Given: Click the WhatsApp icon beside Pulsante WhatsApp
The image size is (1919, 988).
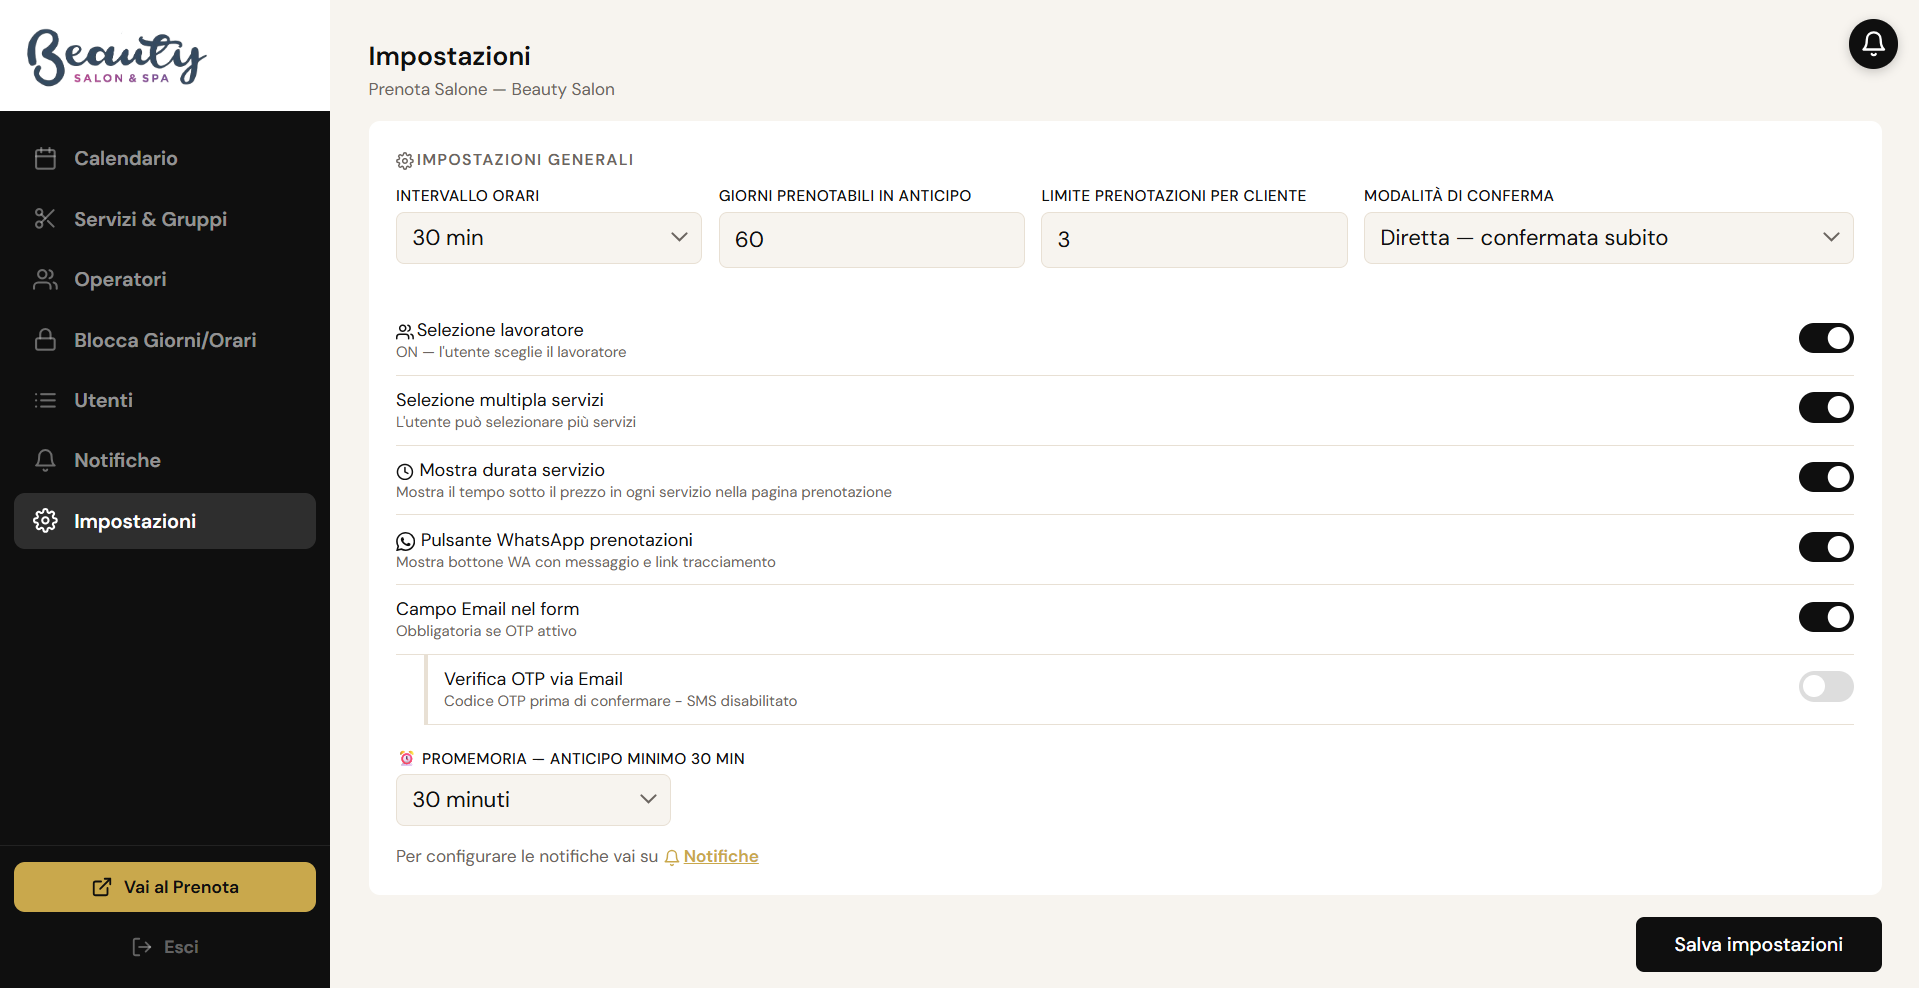Looking at the screenshot, I should (x=405, y=541).
